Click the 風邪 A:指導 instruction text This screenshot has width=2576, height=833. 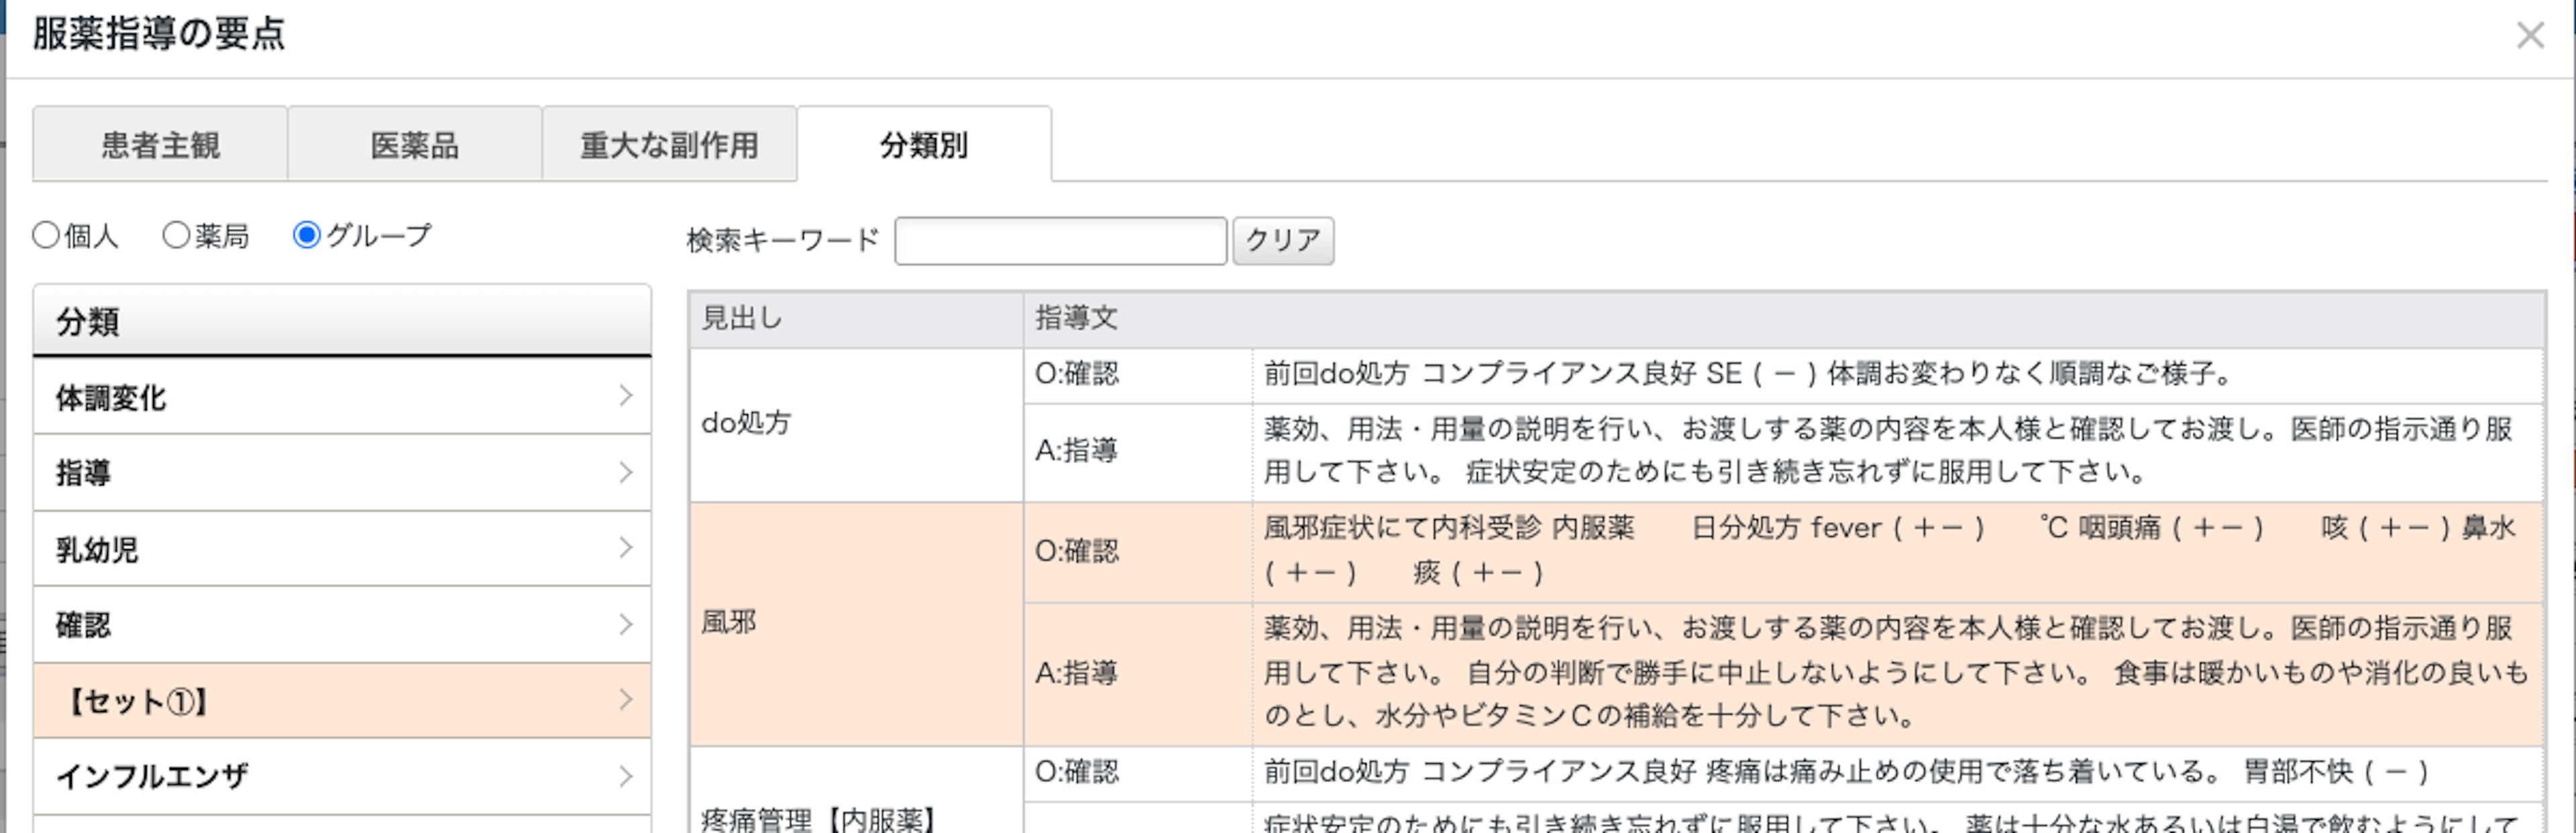(1895, 672)
